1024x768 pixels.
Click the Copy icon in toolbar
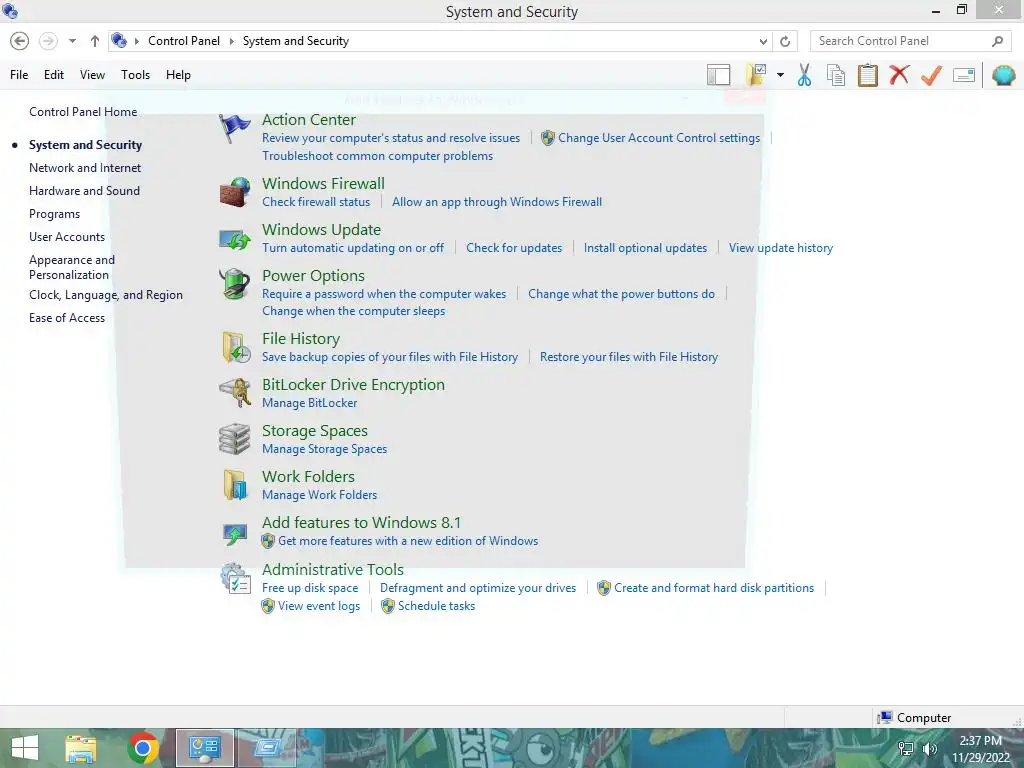(836, 75)
